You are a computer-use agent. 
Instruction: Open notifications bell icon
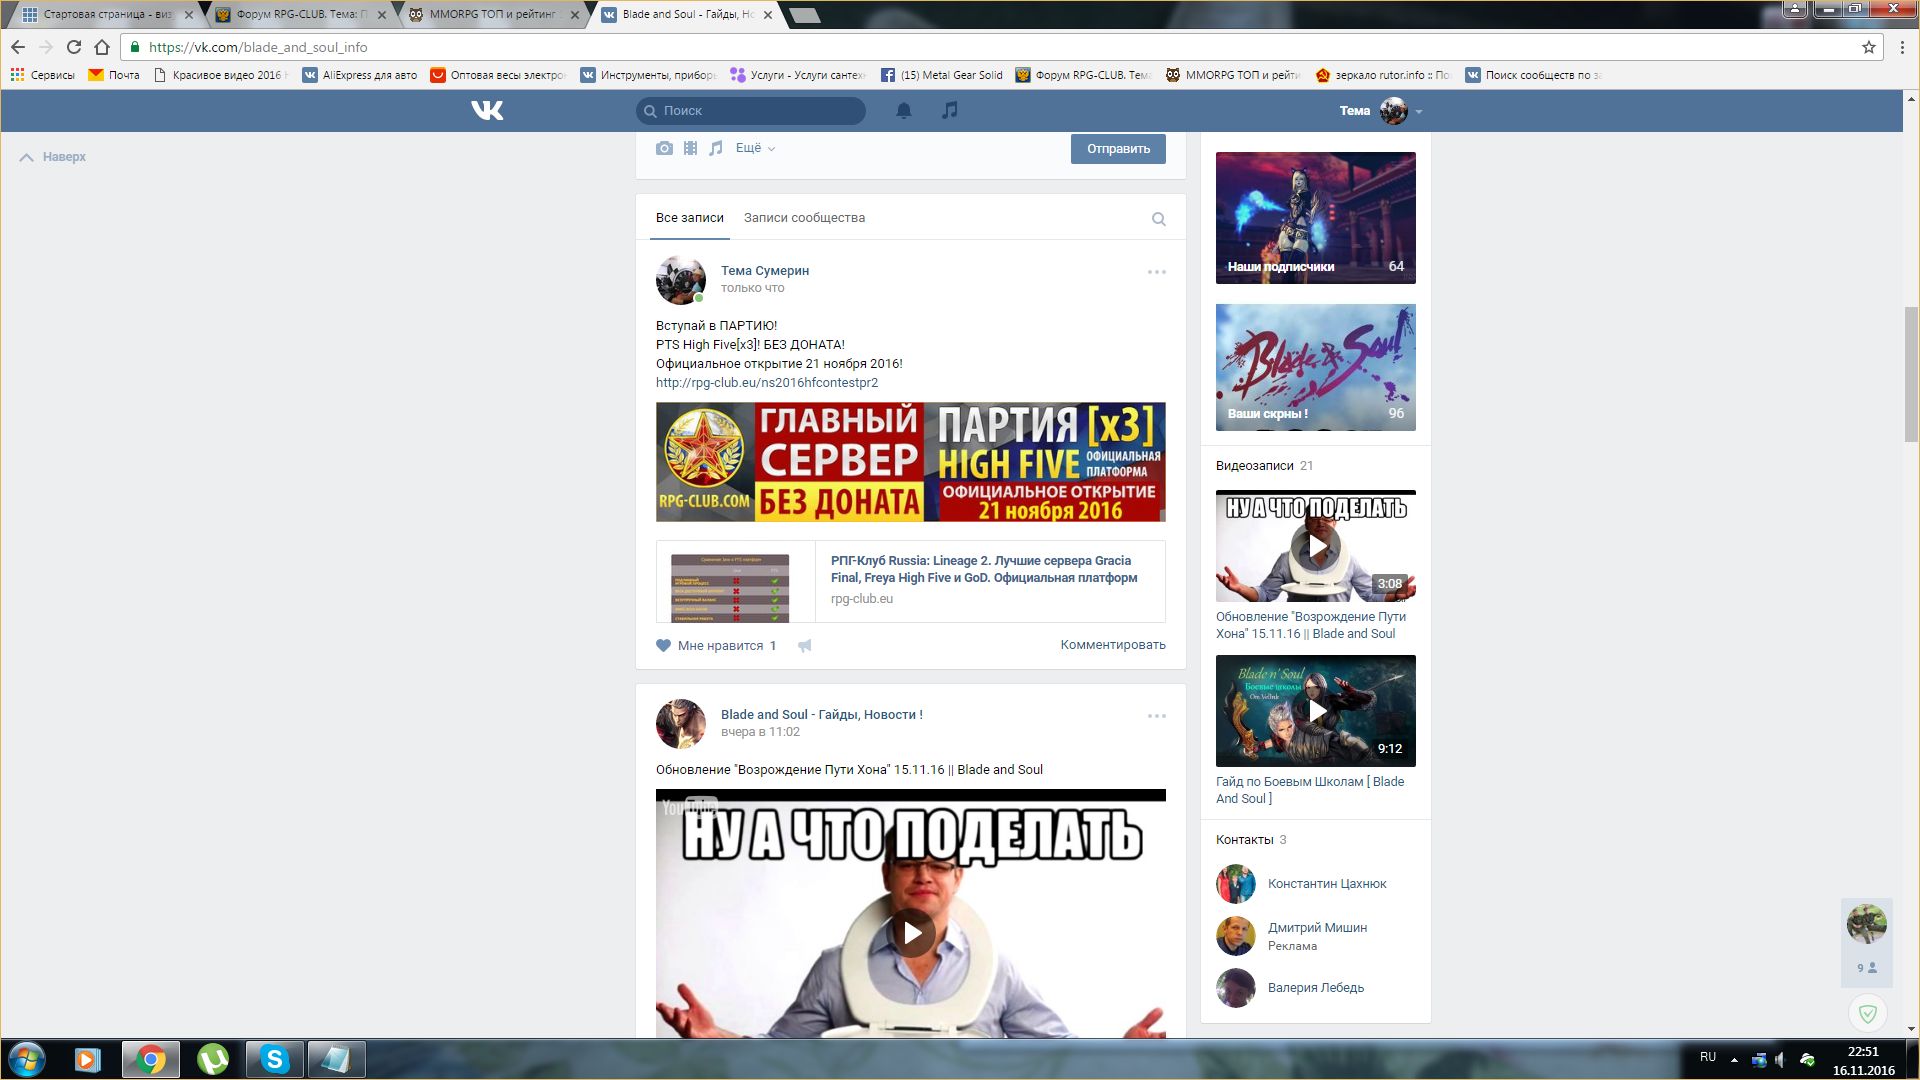903,110
